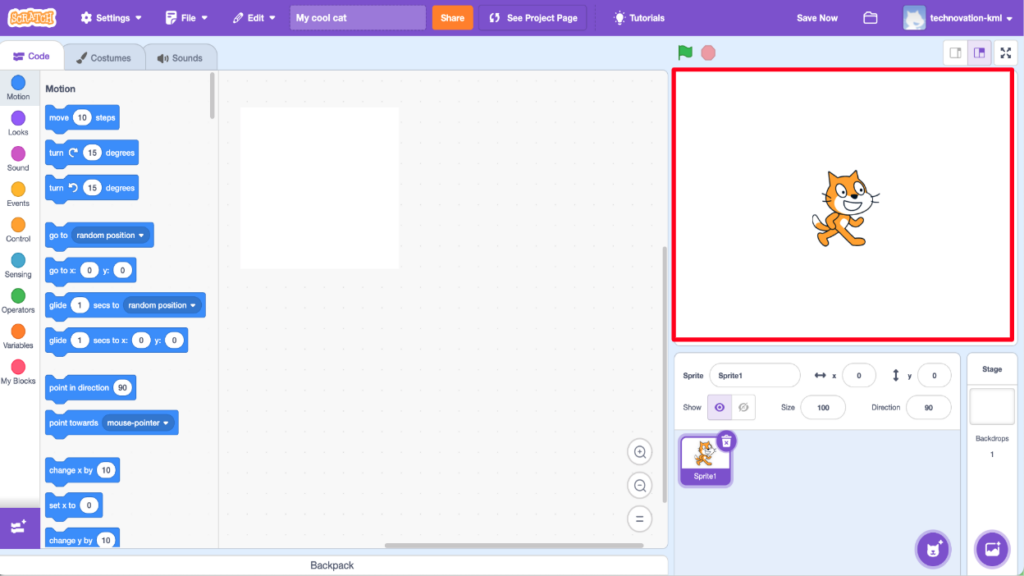Click the 'turn counterclockwise 15 degrees' block
Screen dimensions: 1024x576
[x=91, y=189]
